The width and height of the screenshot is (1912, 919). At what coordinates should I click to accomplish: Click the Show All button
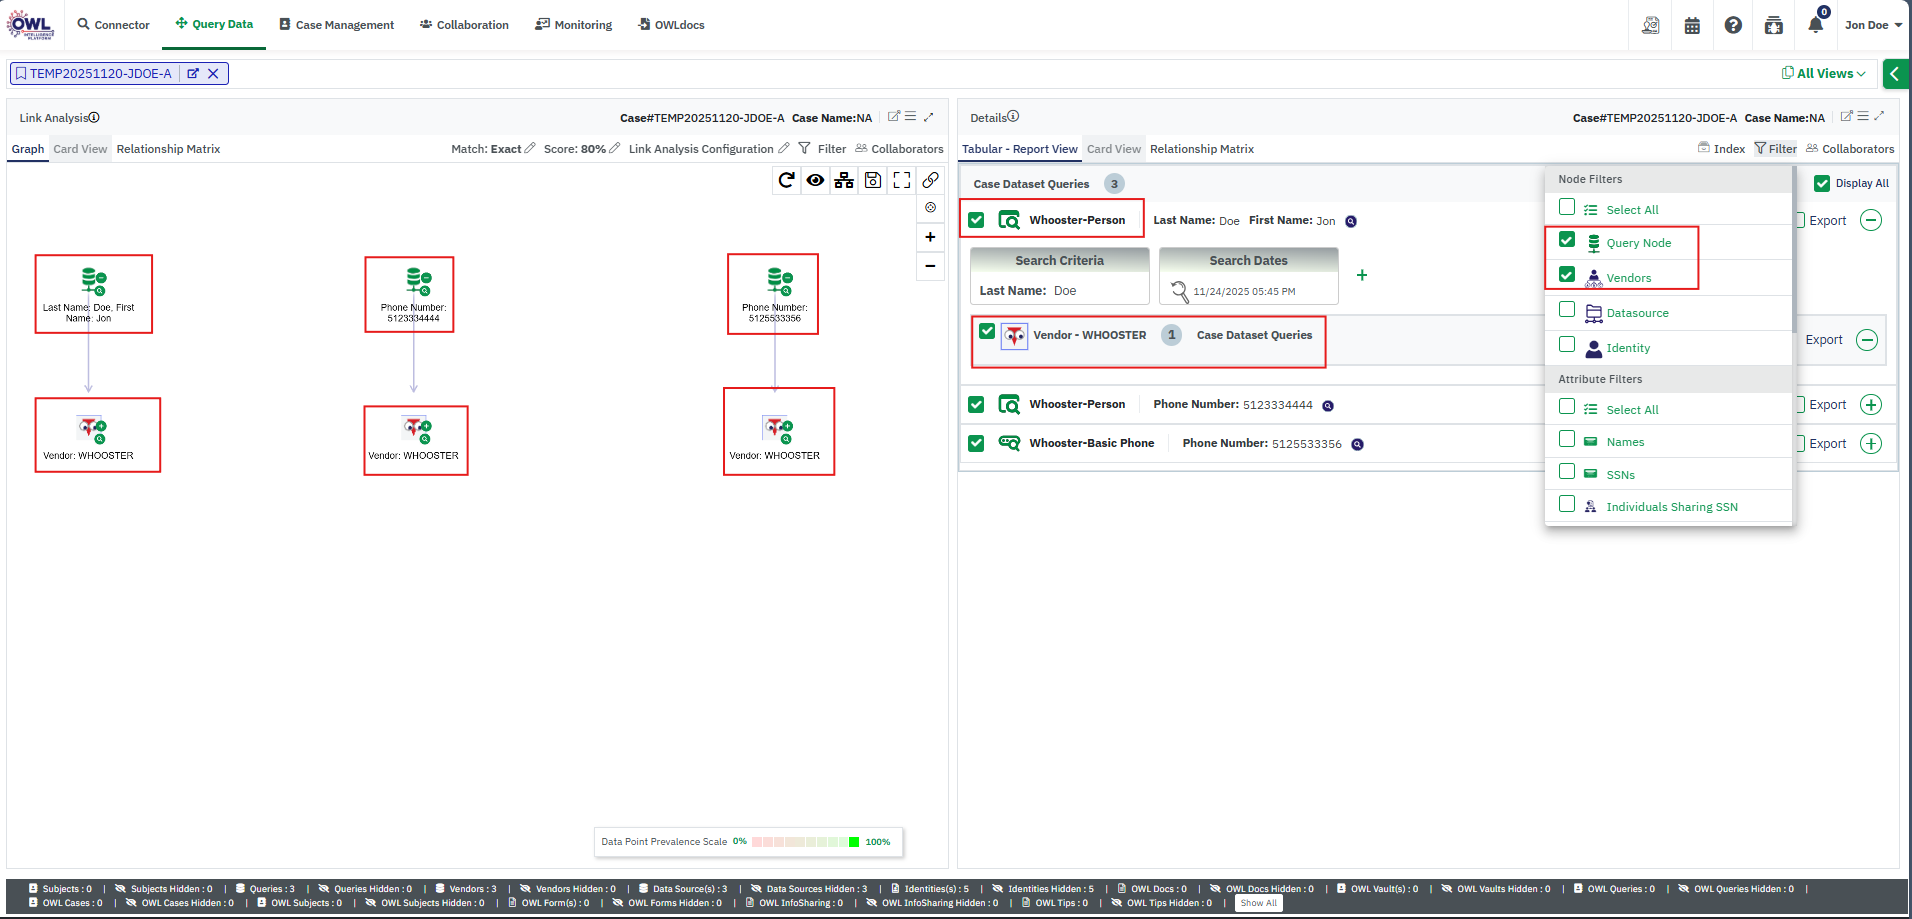tap(1258, 903)
